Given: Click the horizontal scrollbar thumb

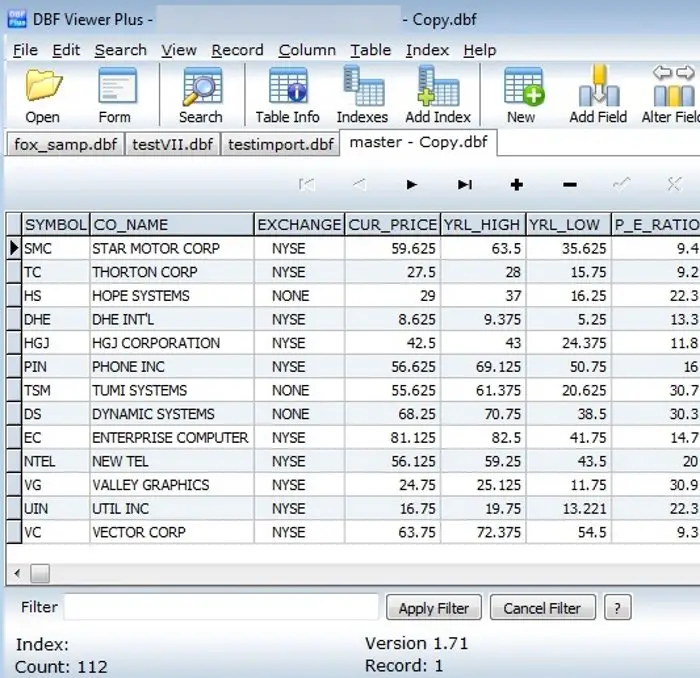Looking at the screenshot, I should (x=40, y=574).
